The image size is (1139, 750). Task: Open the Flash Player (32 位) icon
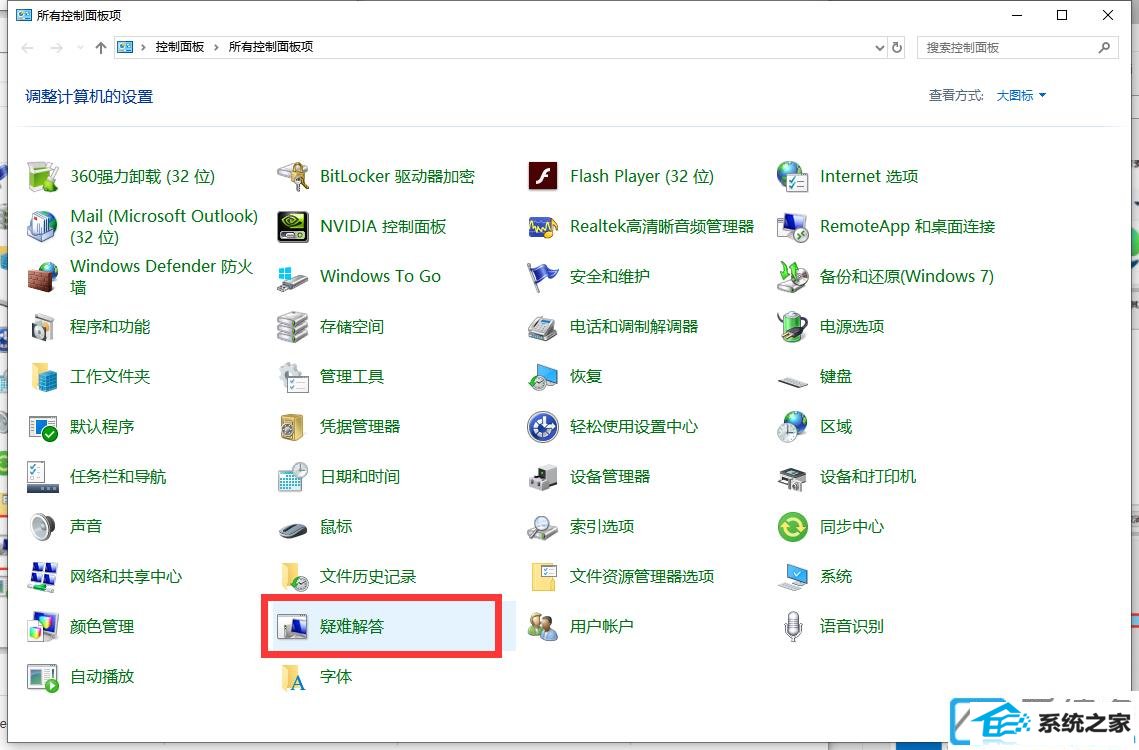click(543, 177)
